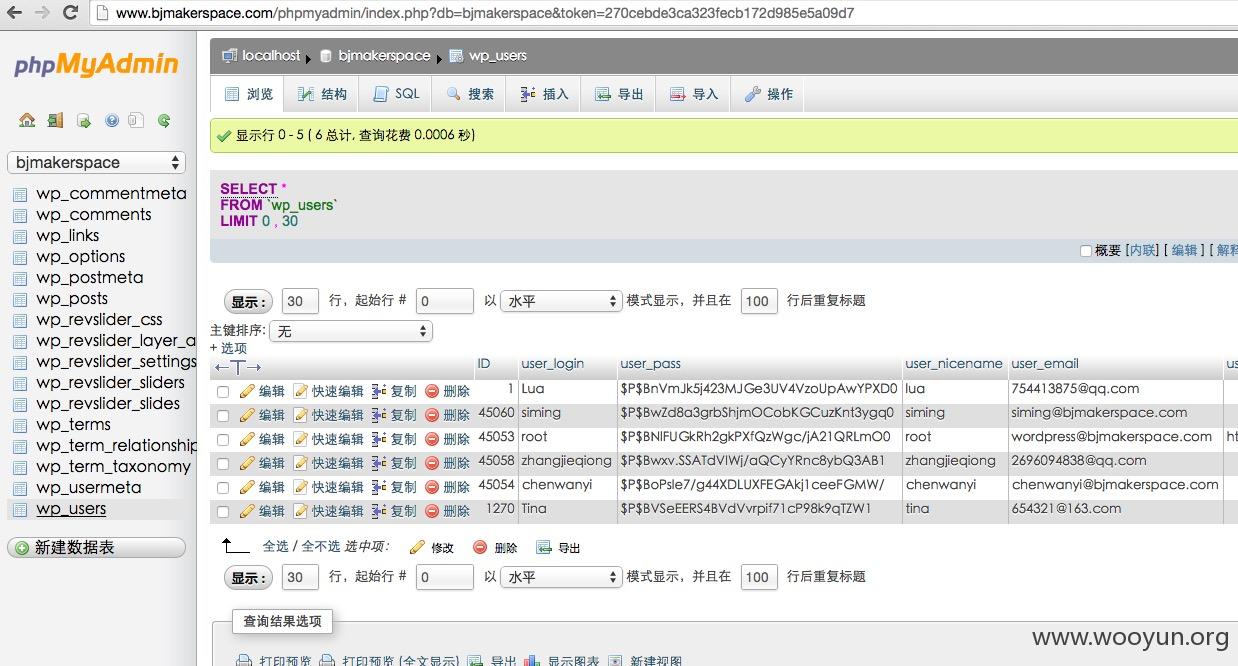Viewport: 1238px width, 666px height.
Task: Click the top start row field showing 0
Action: click(444, 301)
